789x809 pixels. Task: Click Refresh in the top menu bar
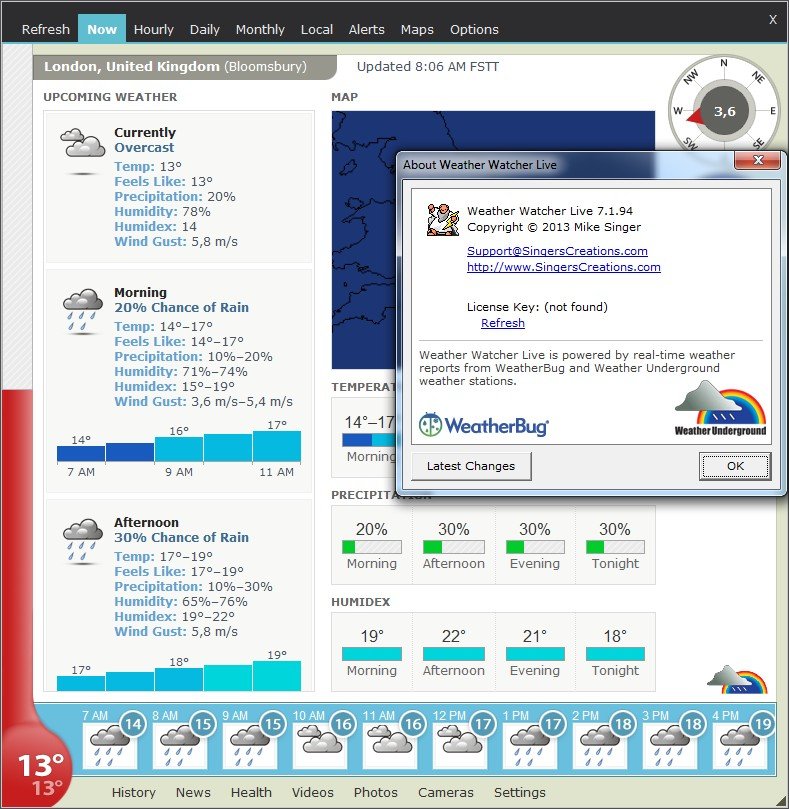pos(45,29)
